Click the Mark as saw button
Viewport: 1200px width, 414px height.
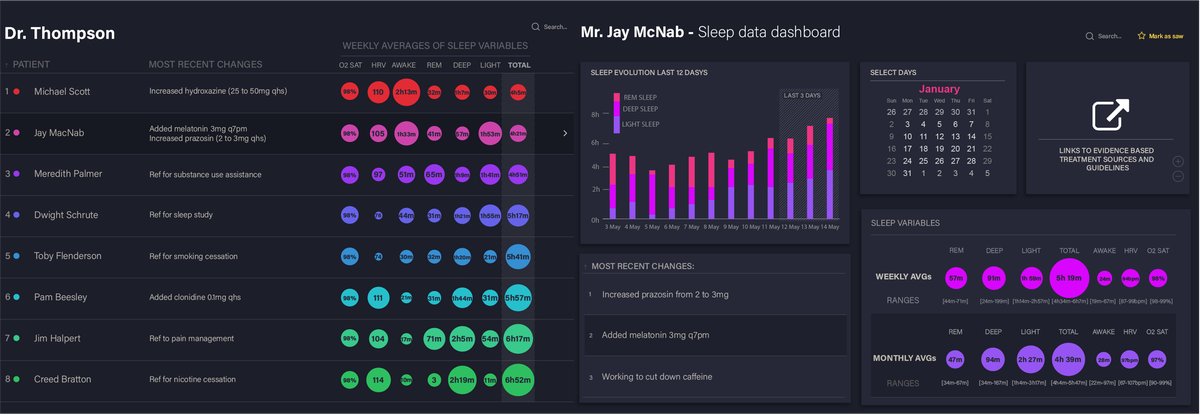(x=1160, y=36)
